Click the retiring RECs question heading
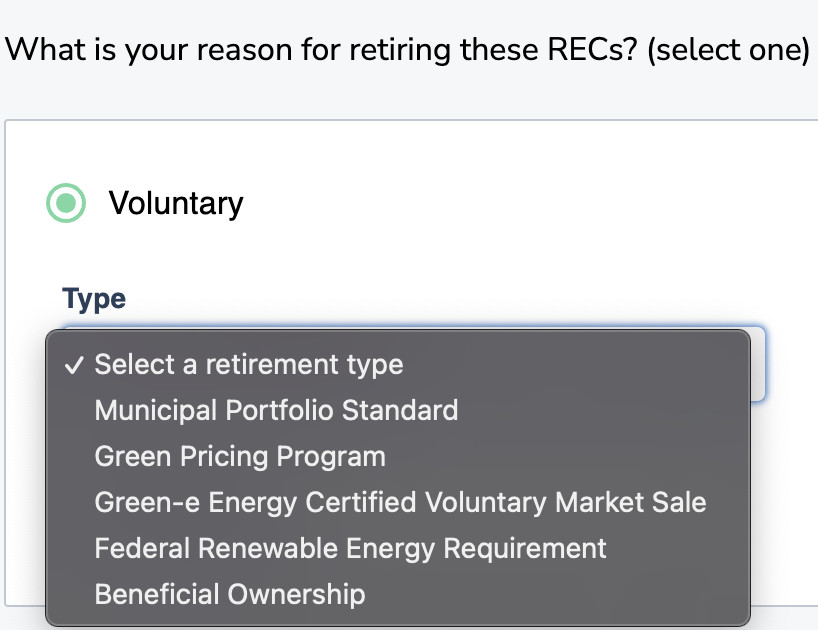Screen dimensions: 818x630 coord(320,49)
